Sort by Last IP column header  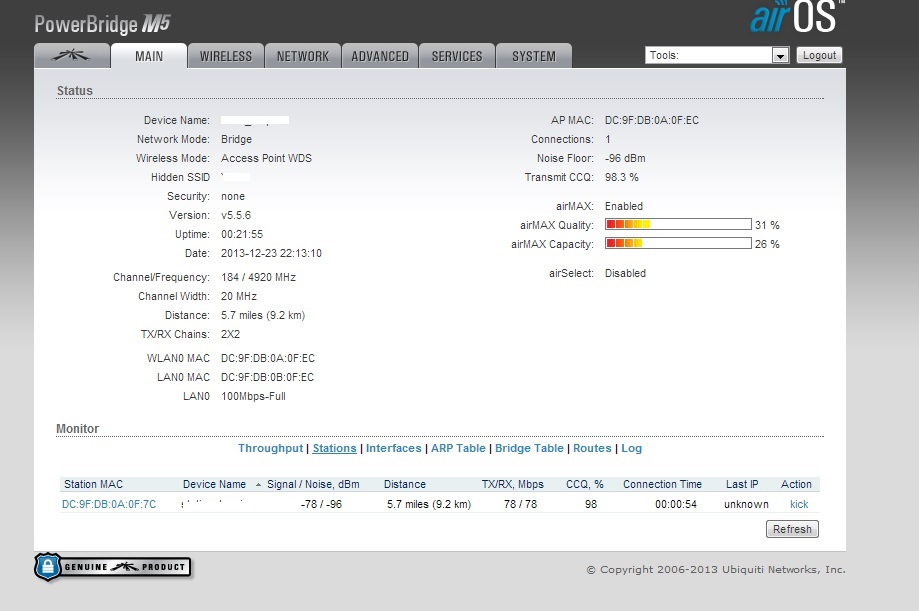(x=742, y=484)
